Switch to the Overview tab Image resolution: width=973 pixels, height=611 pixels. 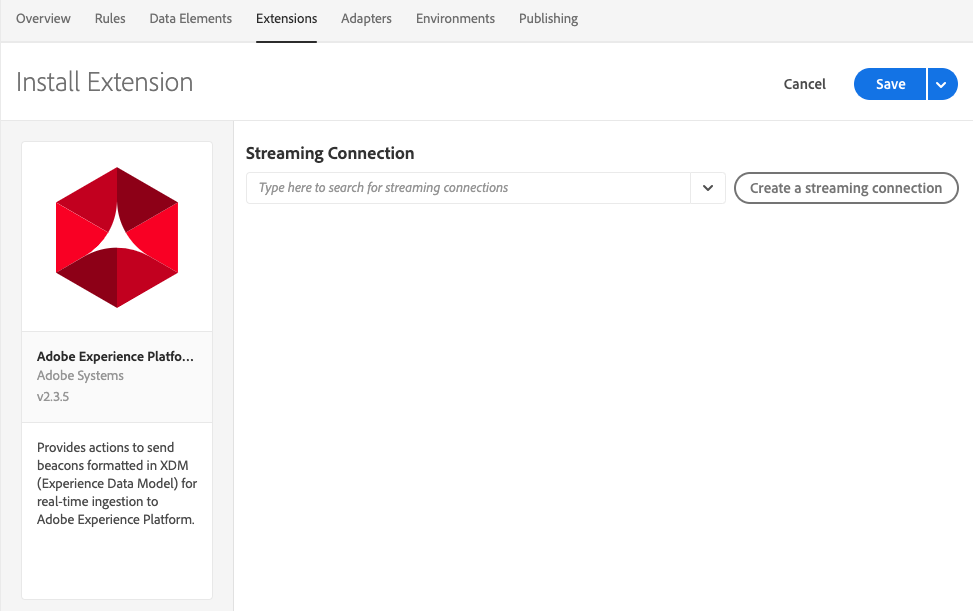click(43, 19)
